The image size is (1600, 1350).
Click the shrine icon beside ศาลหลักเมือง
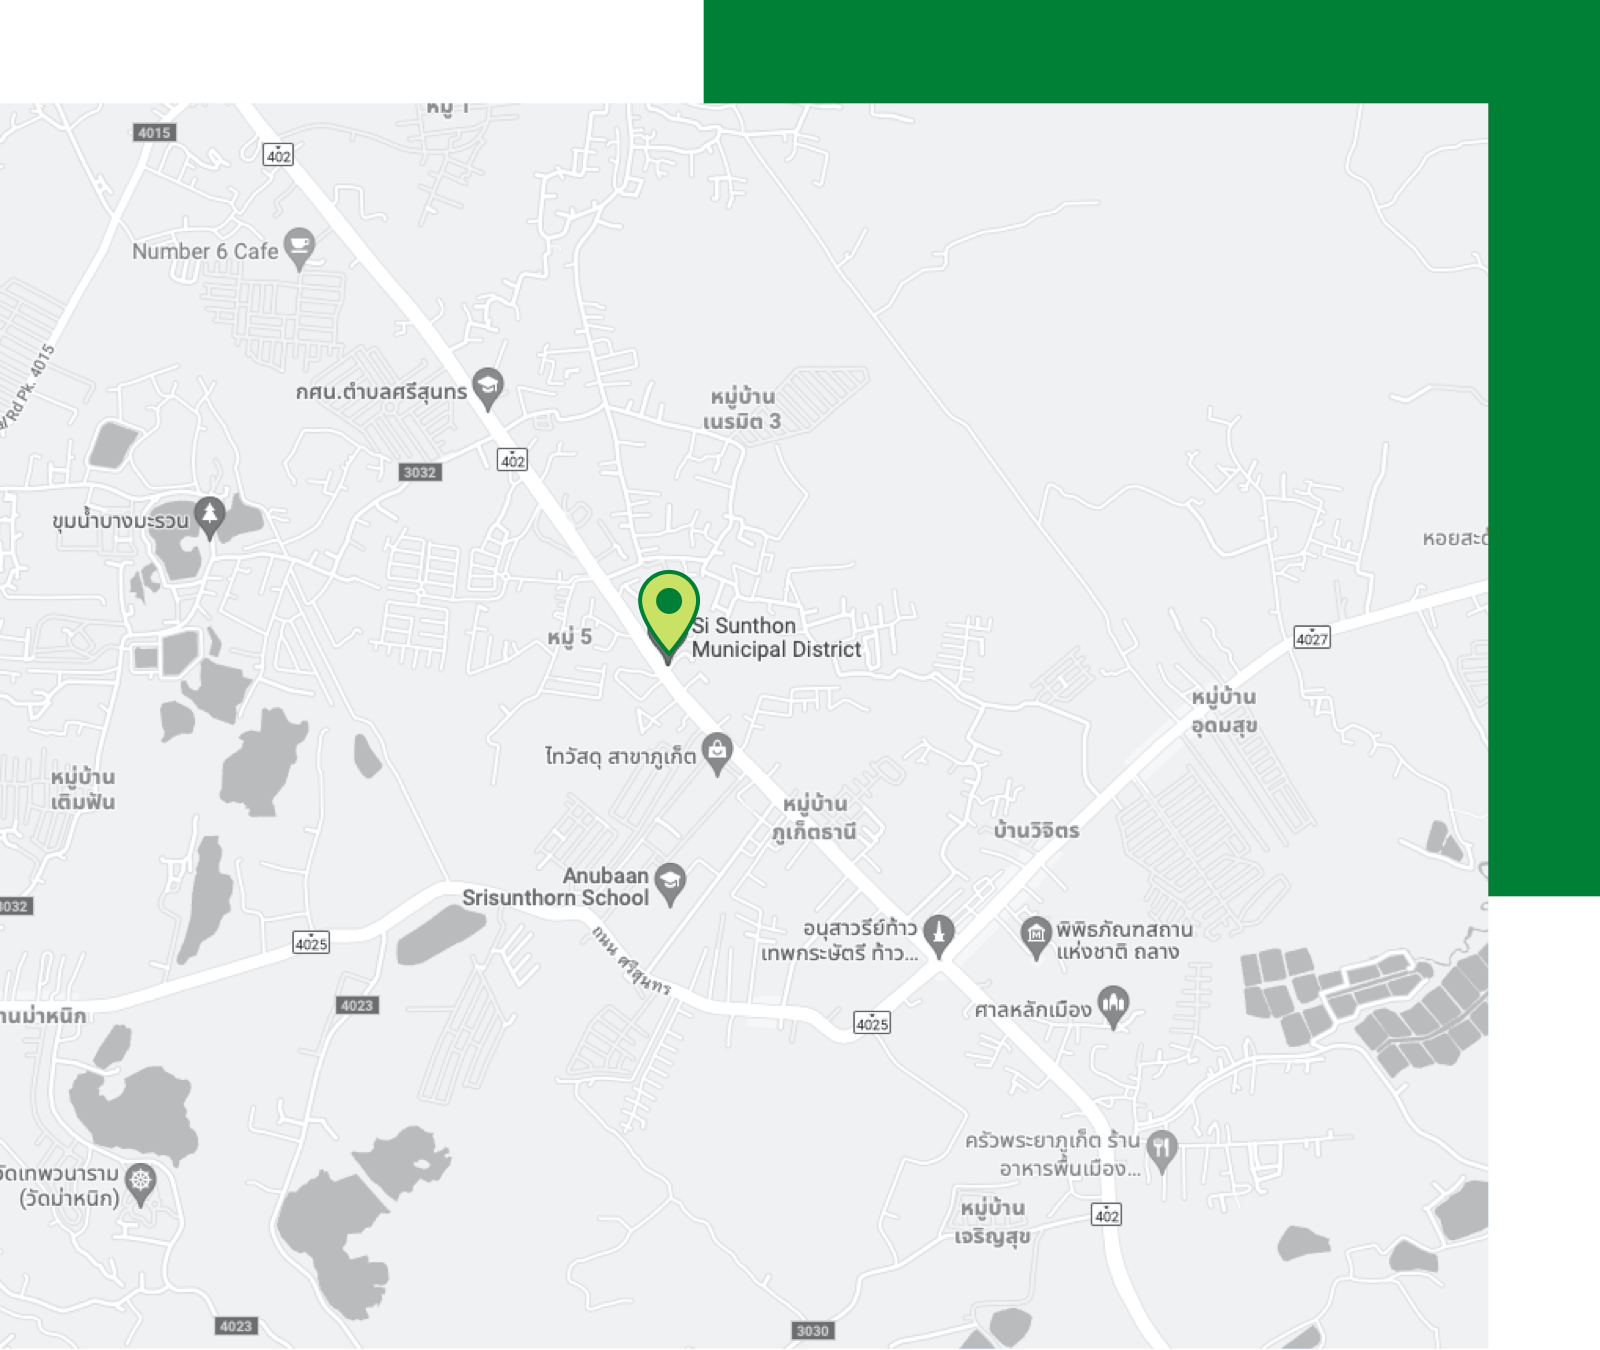[1113, 1007]
